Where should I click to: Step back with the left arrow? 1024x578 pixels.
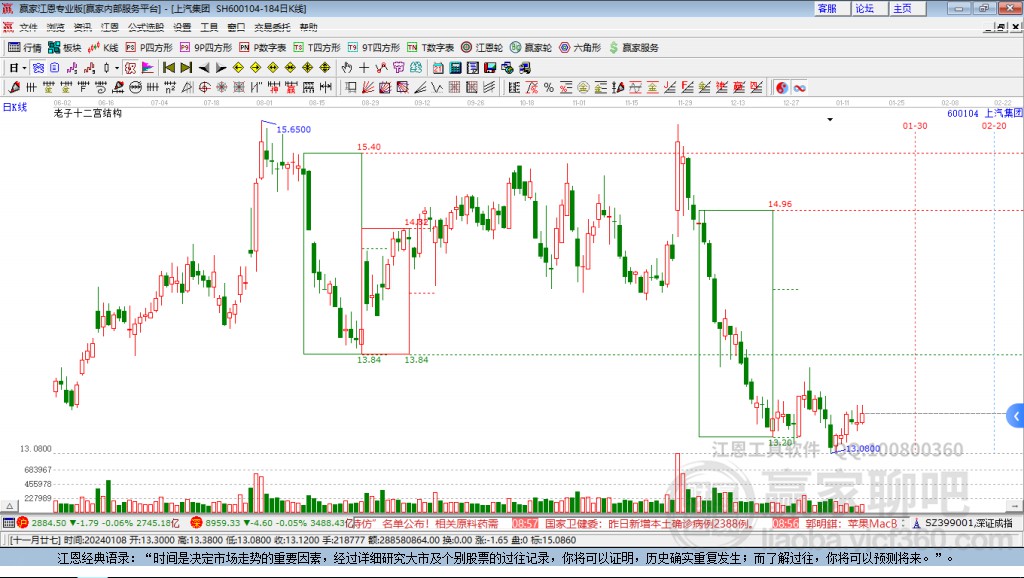click(x=204, y=68)
